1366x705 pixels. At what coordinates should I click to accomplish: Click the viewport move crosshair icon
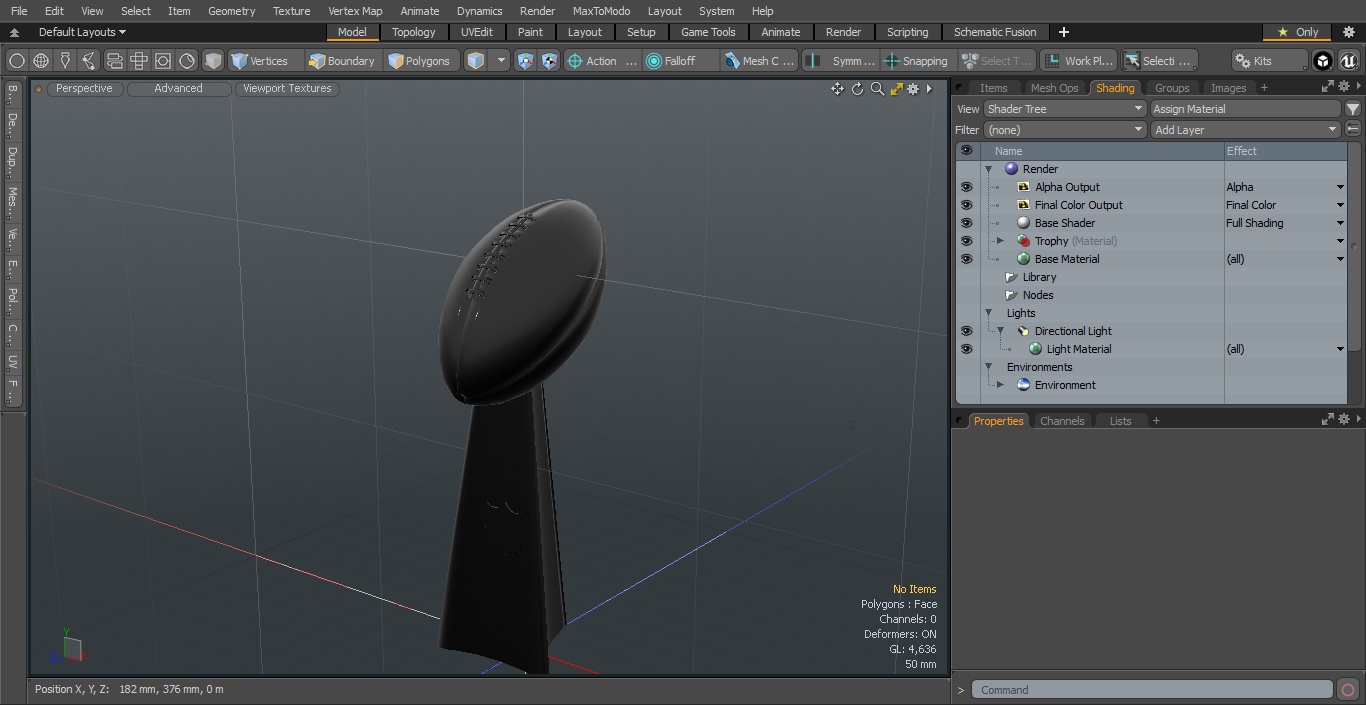coord(837,89)
